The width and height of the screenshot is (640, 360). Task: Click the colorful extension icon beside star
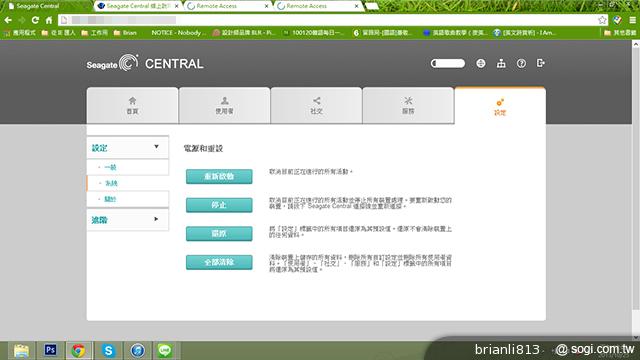point(618,20)
